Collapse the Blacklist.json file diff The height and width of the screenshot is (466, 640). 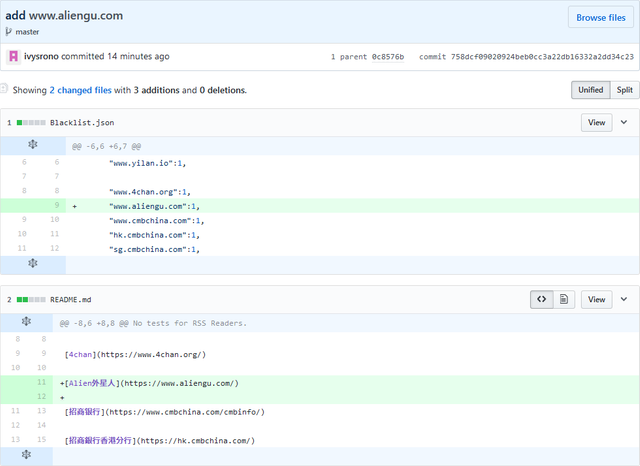click(x=624, y=122)
